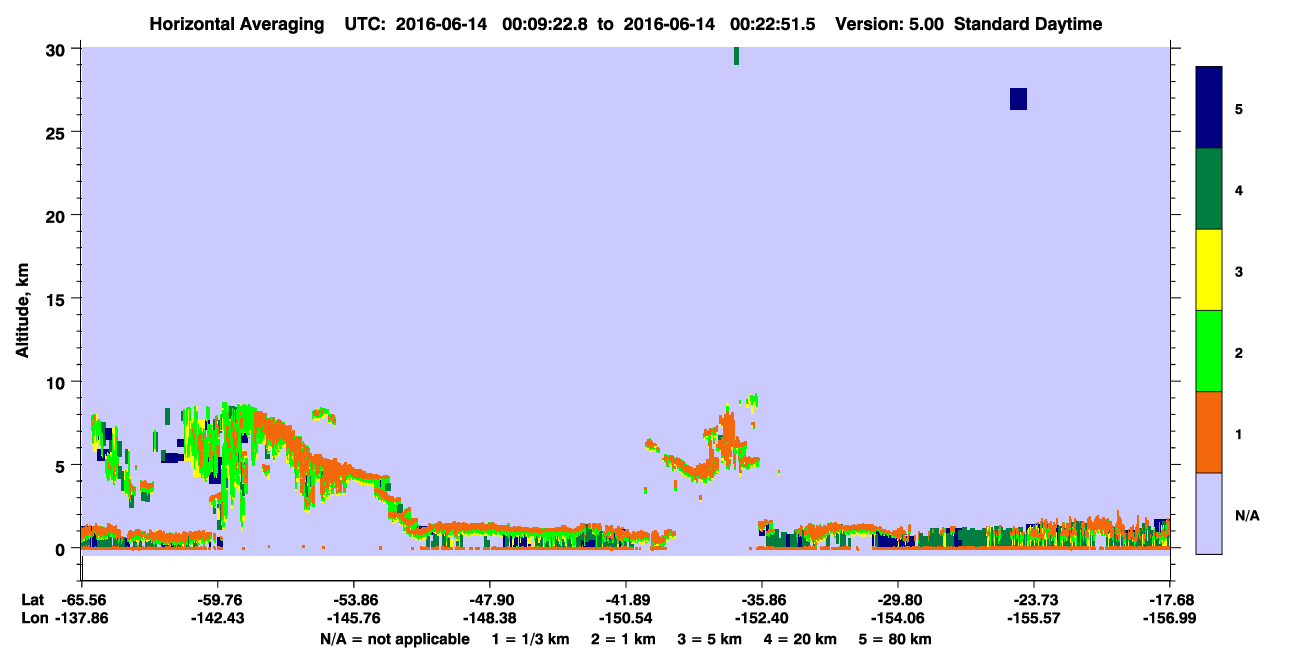Click the 'Lat' row label
The height and width of the screenshot is (667, 1300).
[x=33, y=600]
